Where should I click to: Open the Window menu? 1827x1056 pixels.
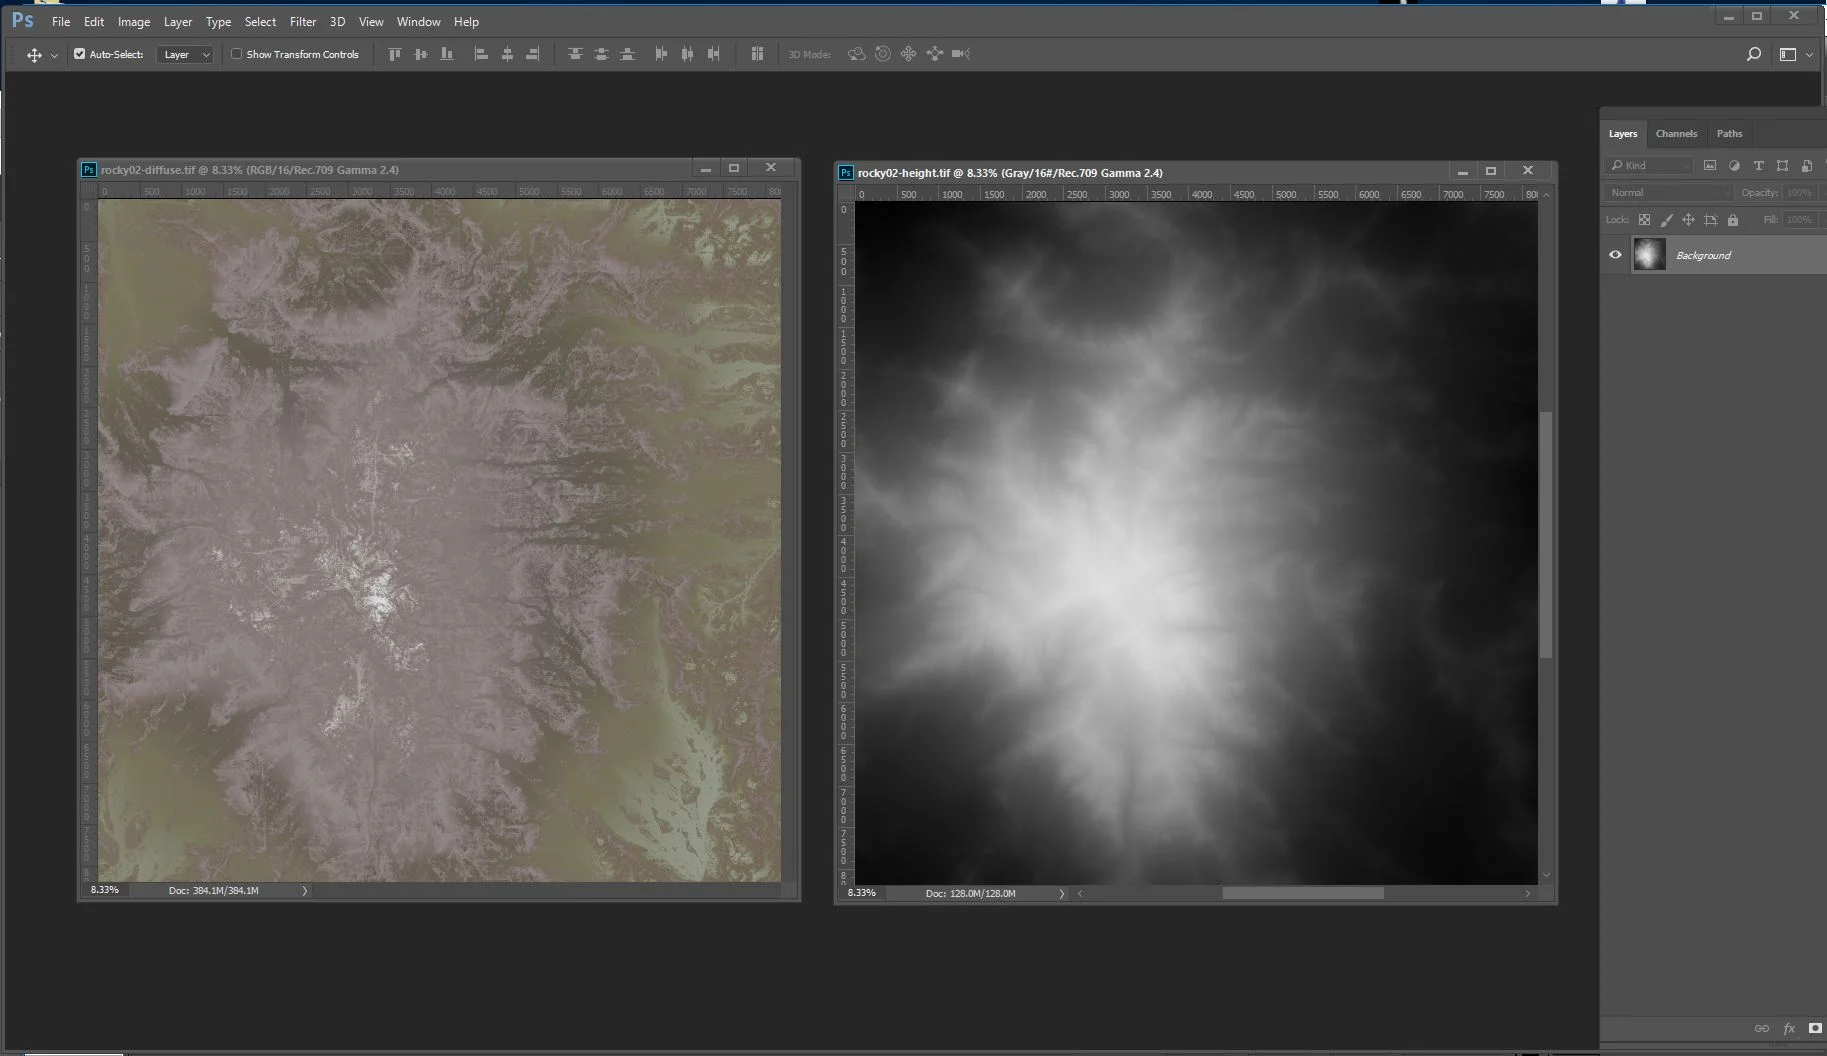click(x=418, y=21)
